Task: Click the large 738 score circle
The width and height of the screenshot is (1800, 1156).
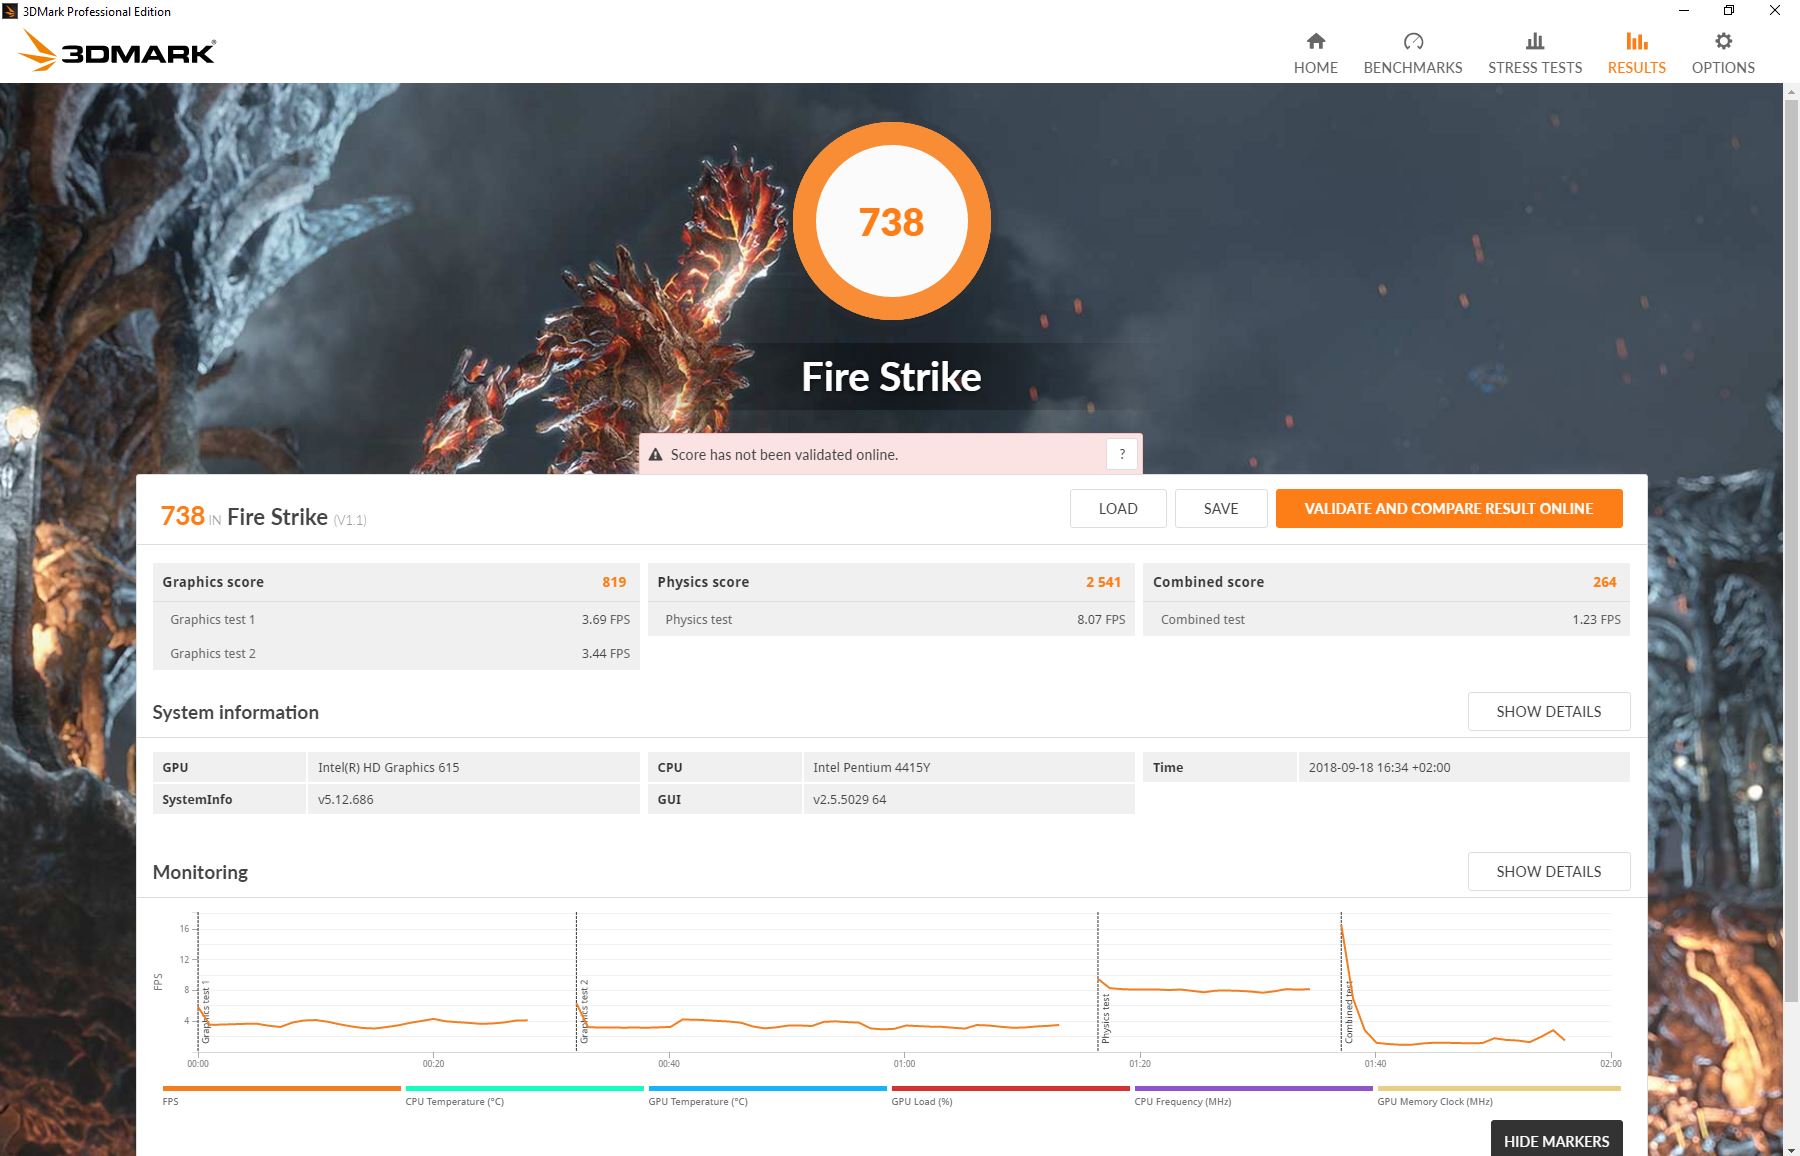Action: pos(891,221)
